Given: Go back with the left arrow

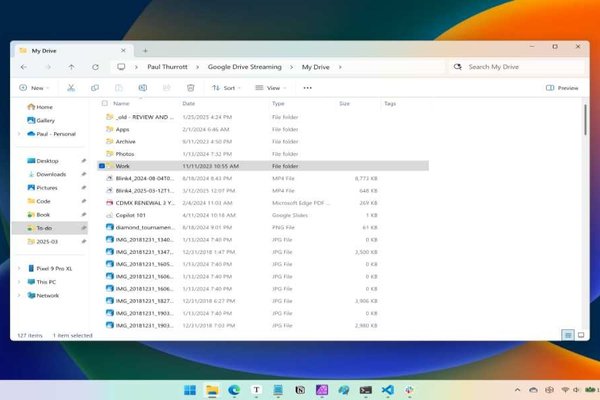Looking at the screenshot, I should (24, 67).
